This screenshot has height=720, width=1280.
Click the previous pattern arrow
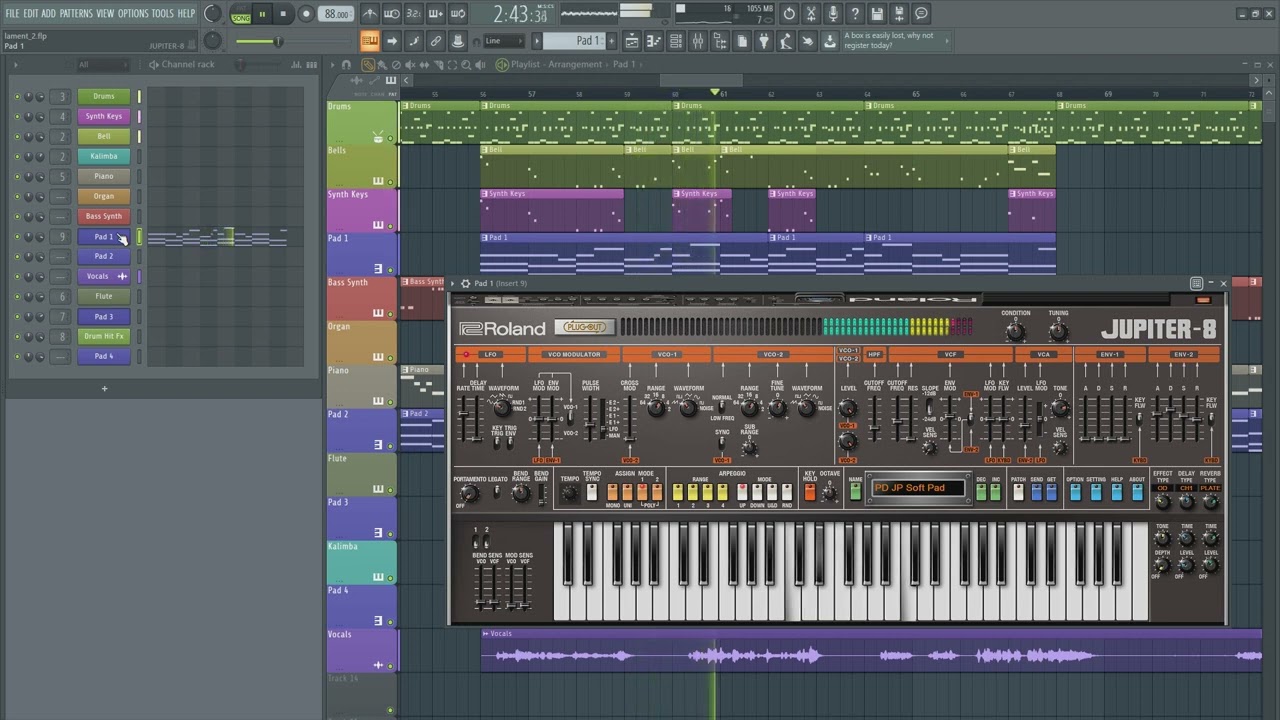coord(537,41)
